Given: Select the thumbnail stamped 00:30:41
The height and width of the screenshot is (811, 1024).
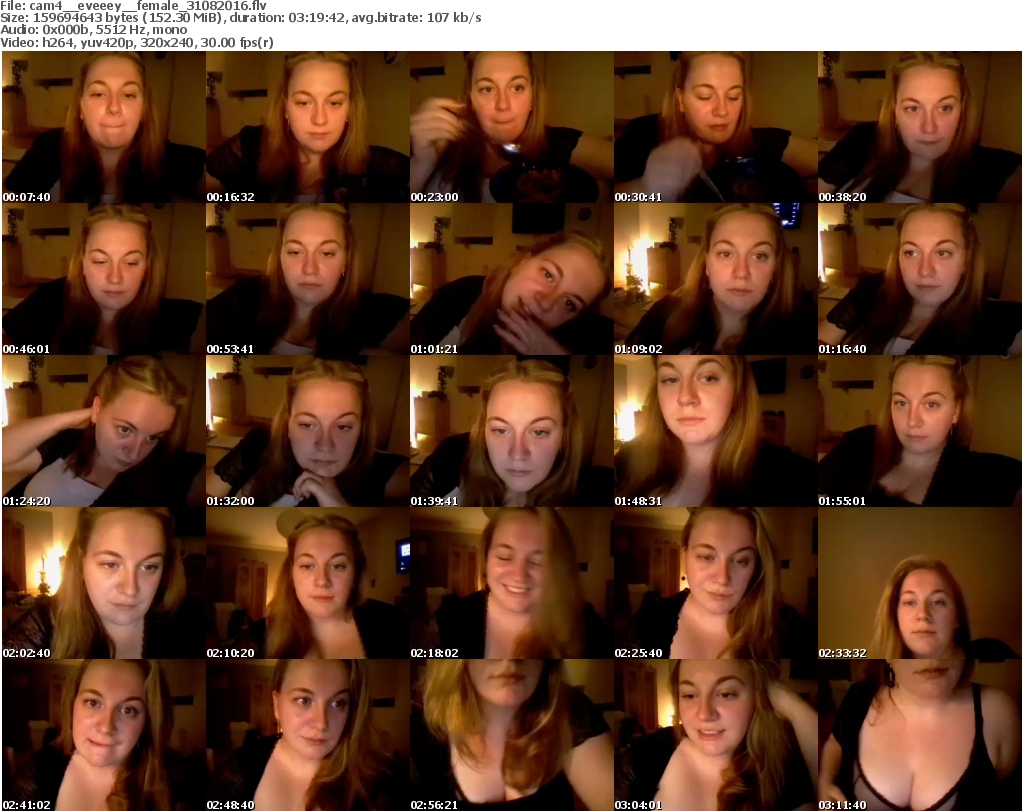Looking at the screenshot, I should point(715,127).
